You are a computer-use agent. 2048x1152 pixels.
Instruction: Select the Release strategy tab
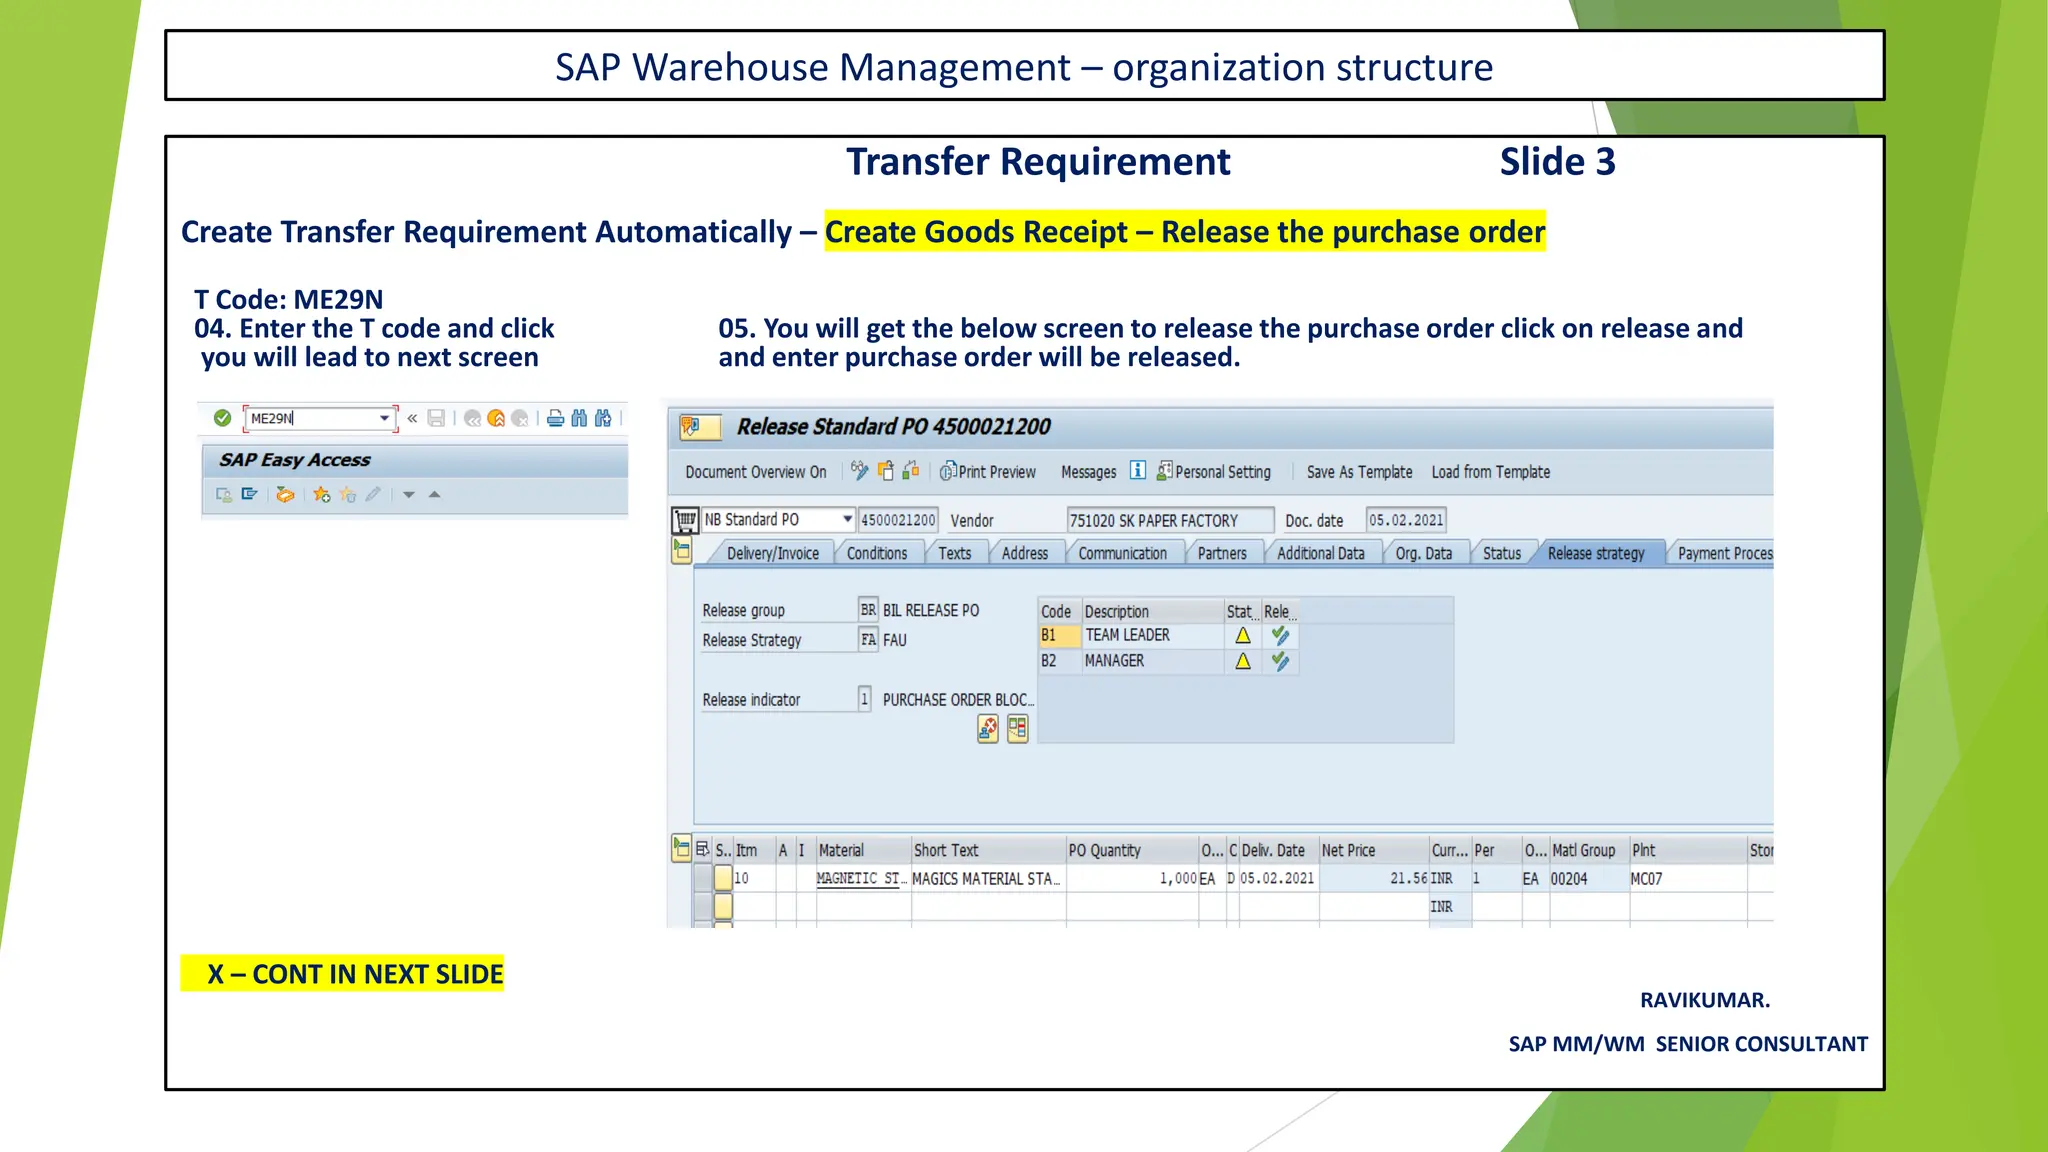[x=1596, y=554]
